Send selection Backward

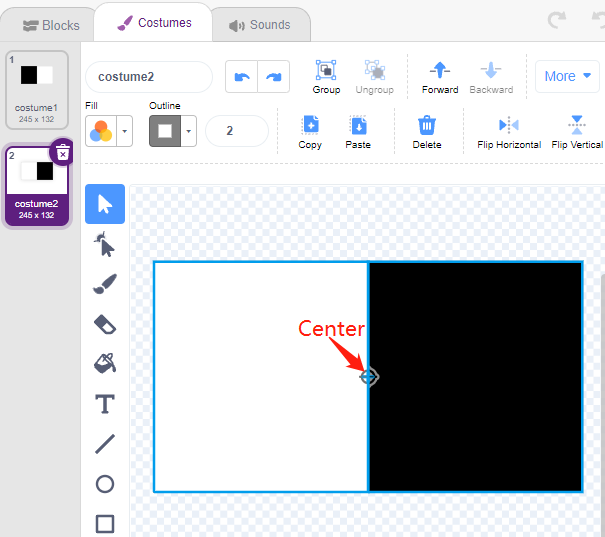[491, 77]
